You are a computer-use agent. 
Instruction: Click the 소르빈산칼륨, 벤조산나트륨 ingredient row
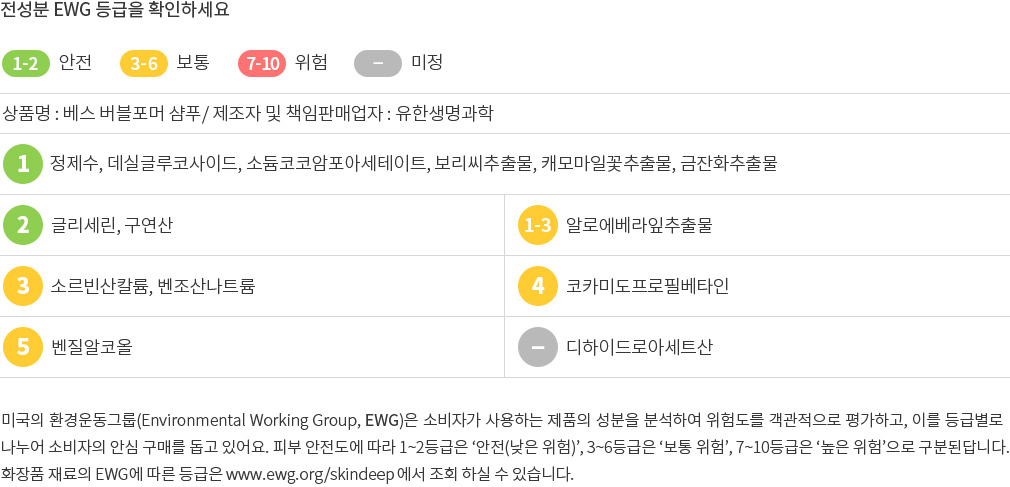[x=252, y=285]
